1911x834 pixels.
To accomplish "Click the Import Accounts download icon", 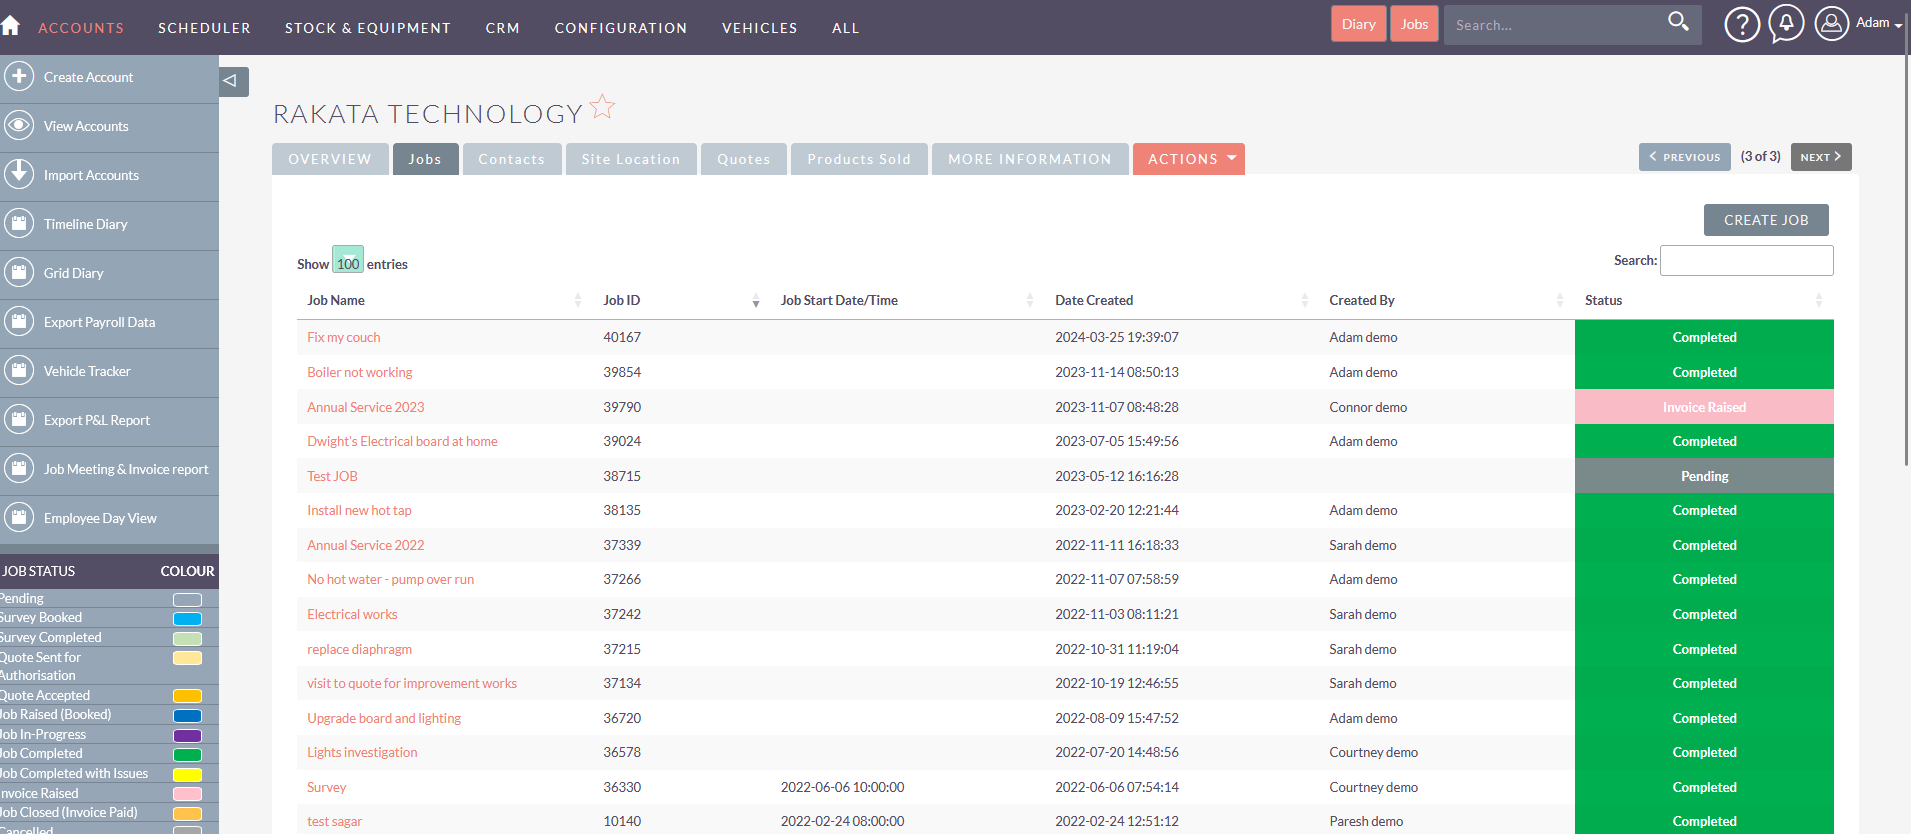I will [x=19, y=174].
